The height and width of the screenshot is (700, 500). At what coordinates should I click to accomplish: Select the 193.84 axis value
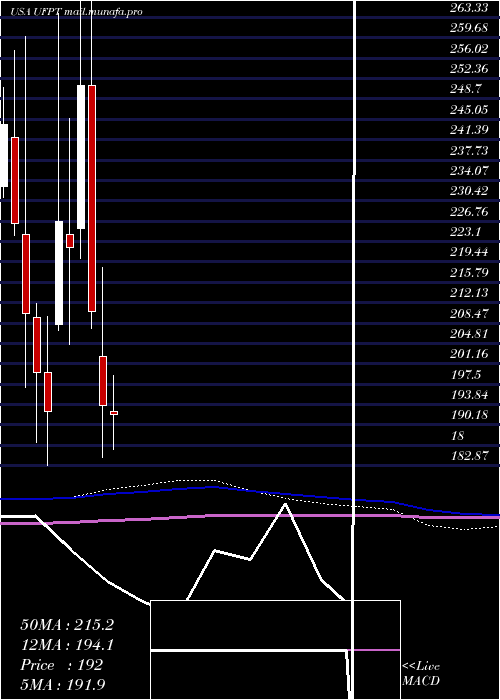coord(469,395)
